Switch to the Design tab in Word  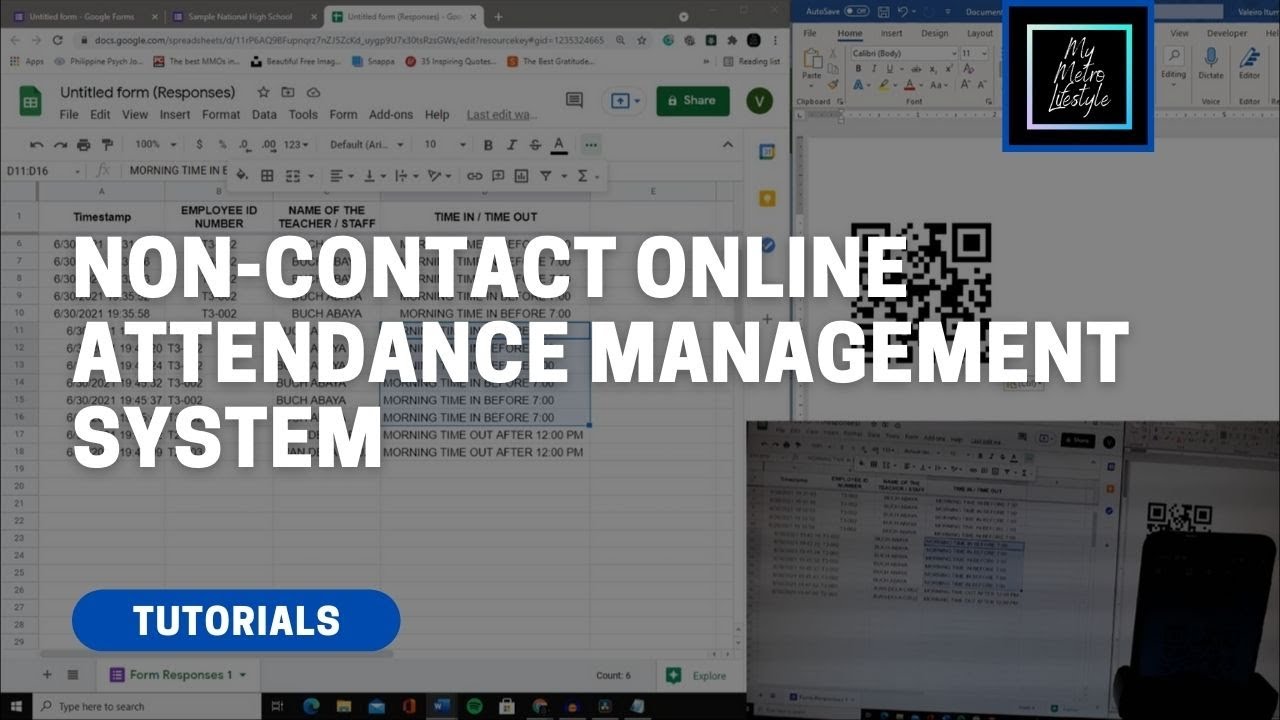934,33
